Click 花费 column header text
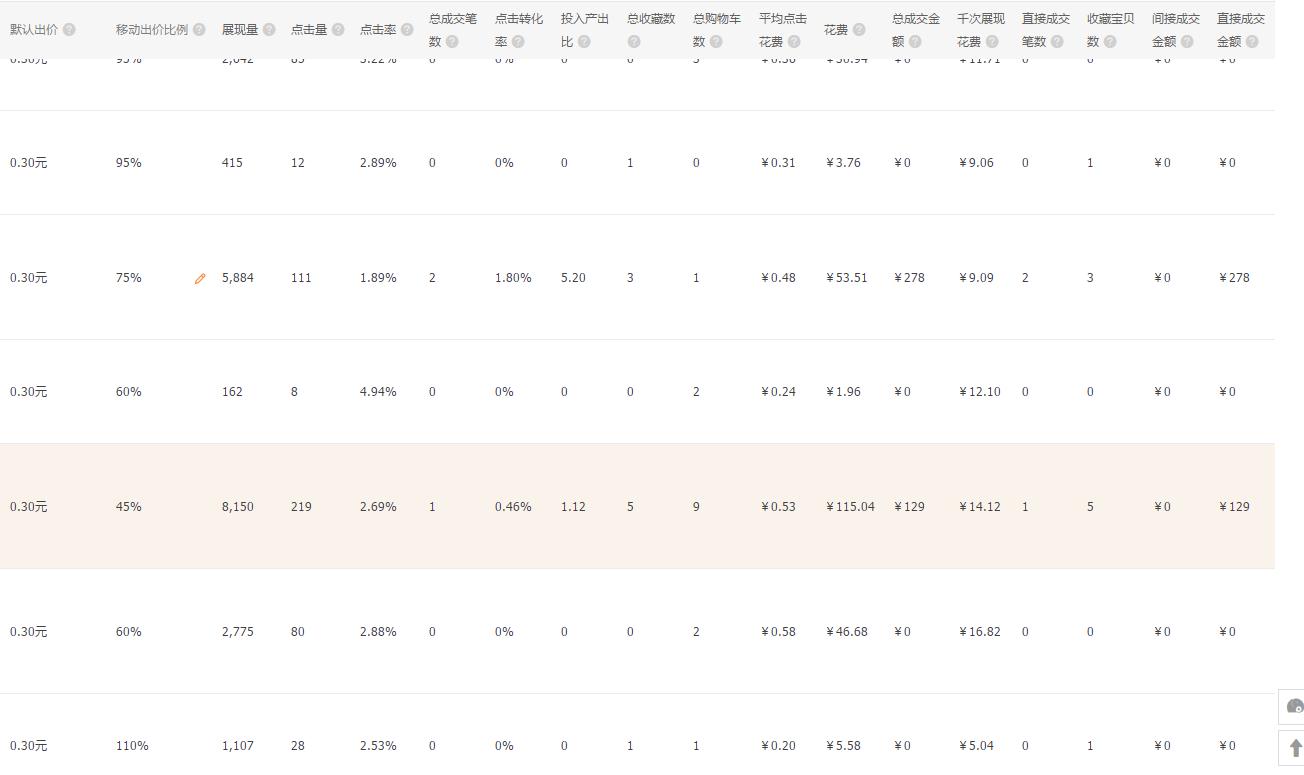Screen dimensions: 1304x775 [x=836, y=30]
